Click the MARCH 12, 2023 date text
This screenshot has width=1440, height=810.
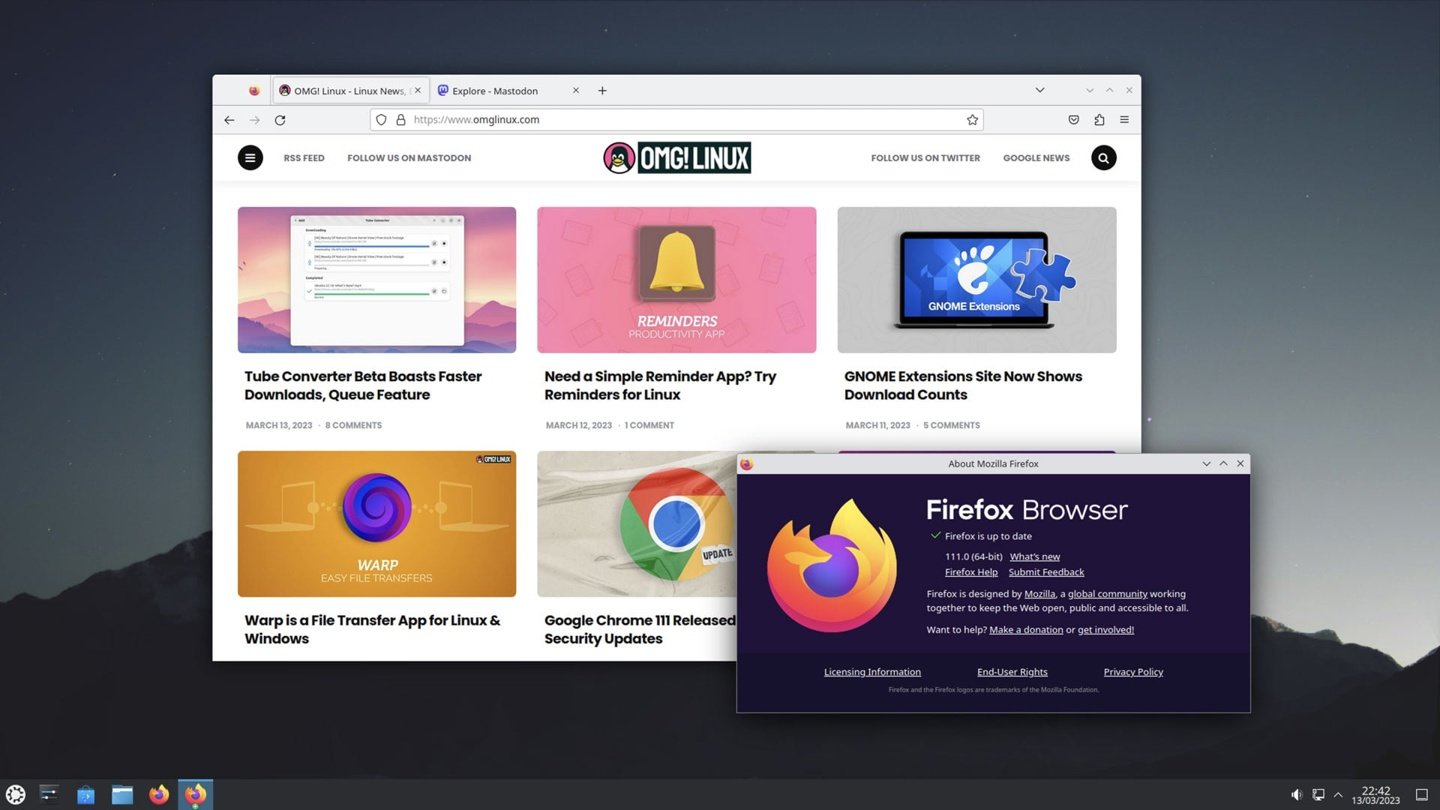click(579, 426)
